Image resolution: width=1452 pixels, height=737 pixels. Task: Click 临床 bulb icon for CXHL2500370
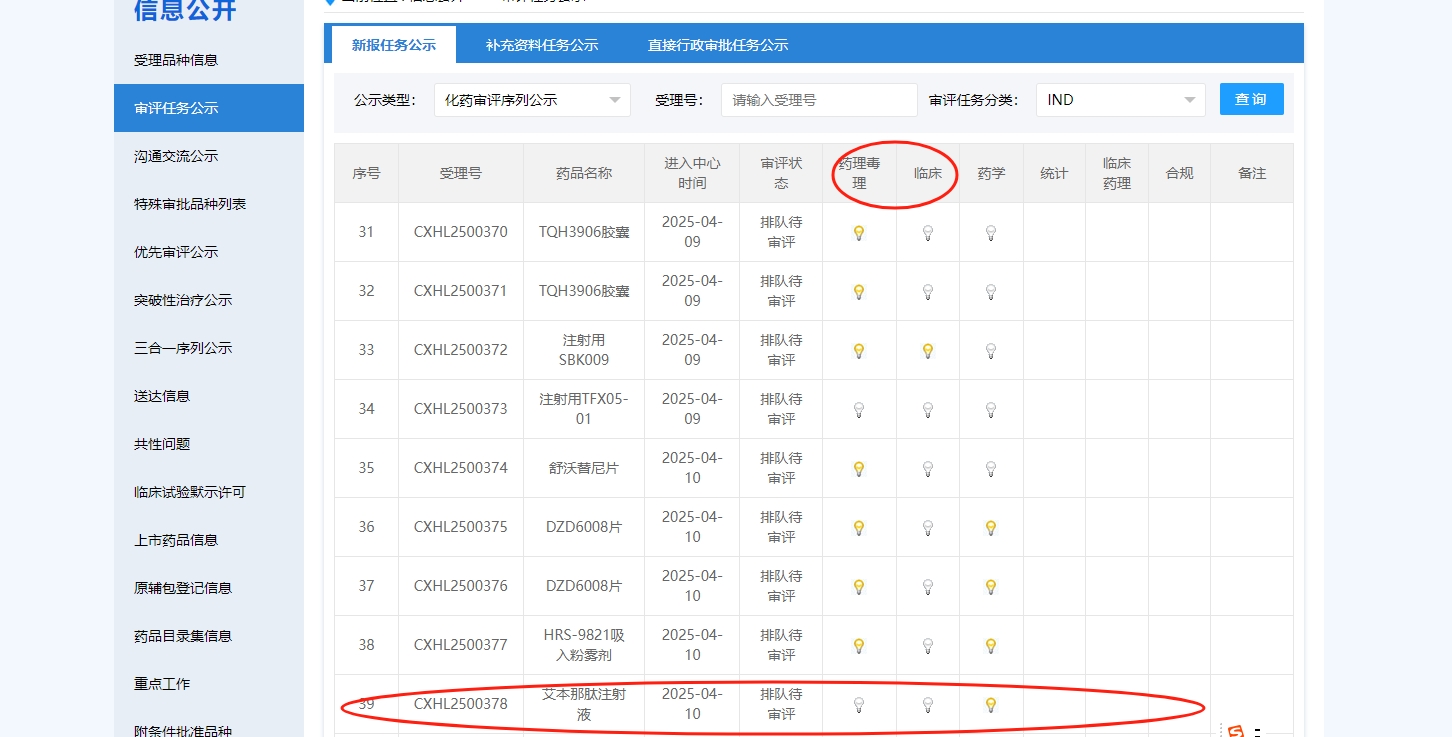click(927, 233)
